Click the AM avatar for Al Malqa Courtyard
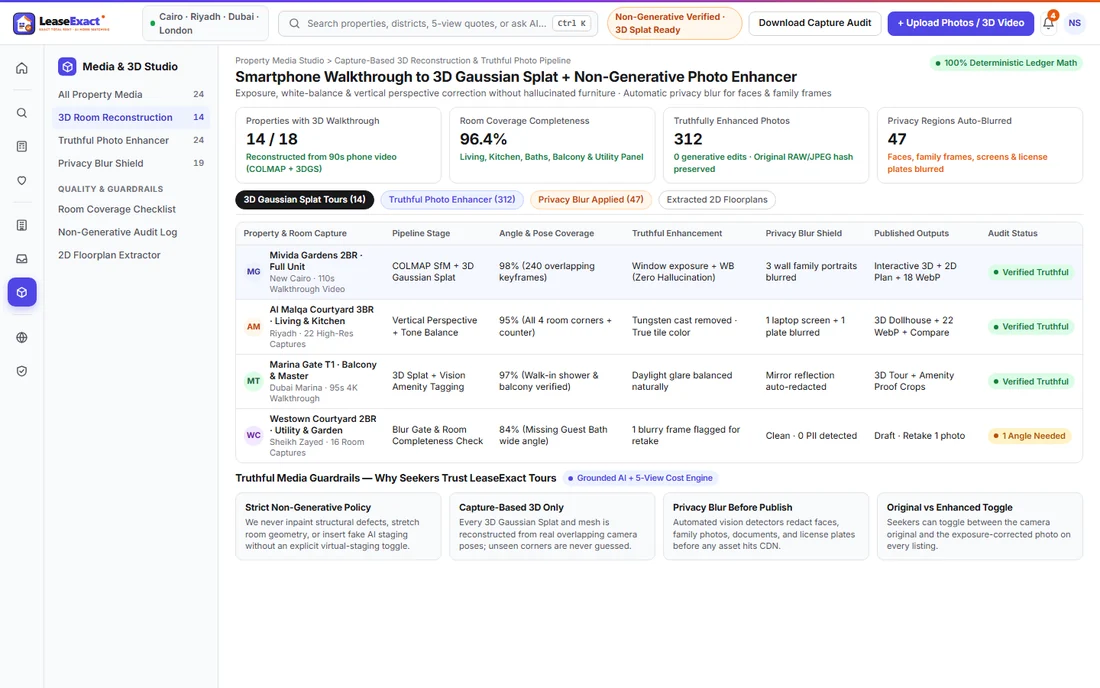 253,326
